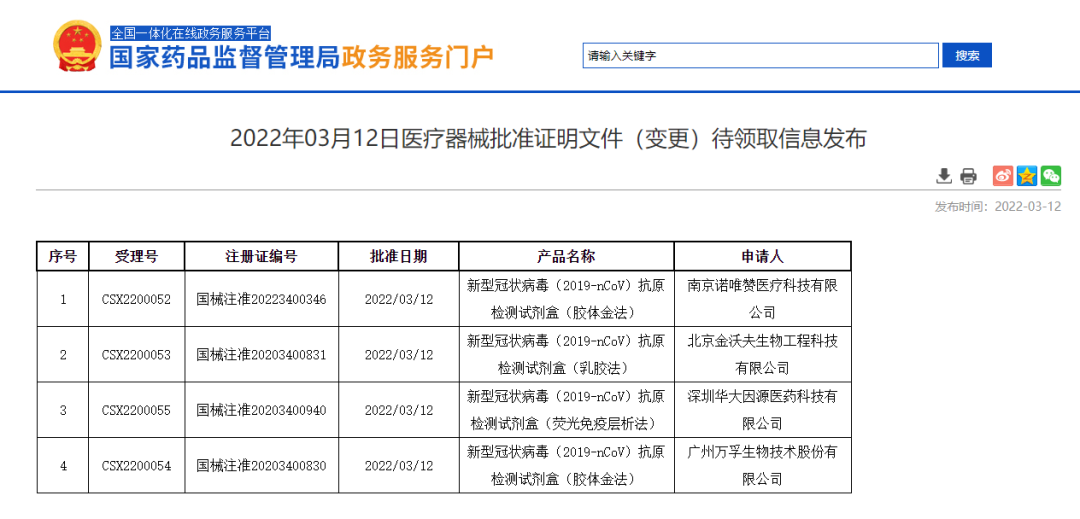Click serial number 1 cell
Image resolution: width=1080 pixels, height=519 pixels.
63,299
